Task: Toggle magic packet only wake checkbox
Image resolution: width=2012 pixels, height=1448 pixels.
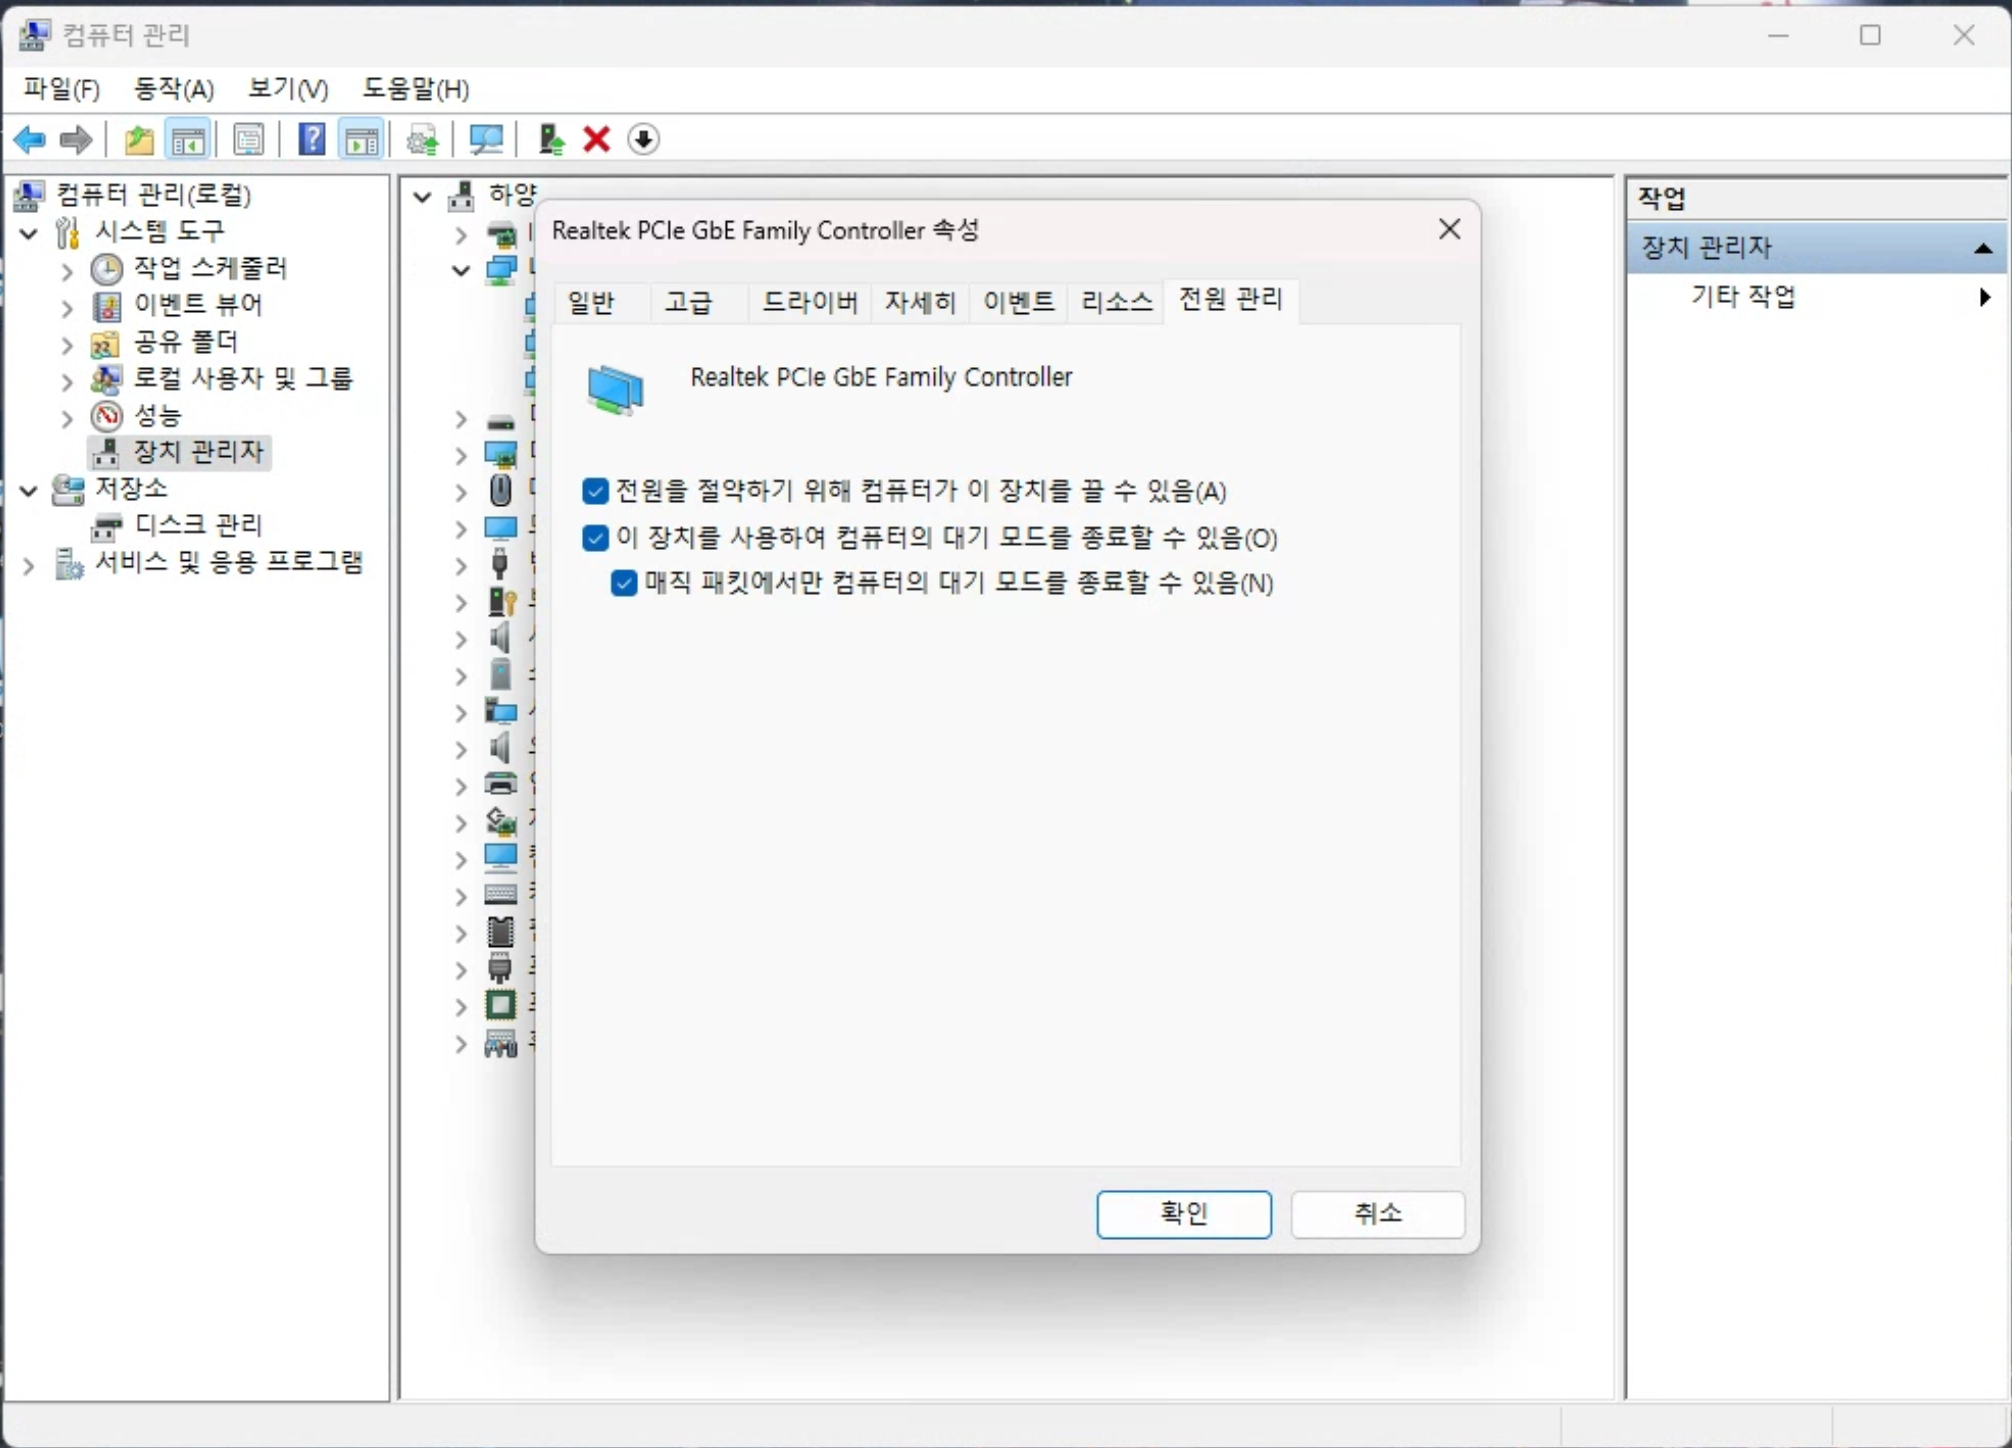Action: pos(624,583)
